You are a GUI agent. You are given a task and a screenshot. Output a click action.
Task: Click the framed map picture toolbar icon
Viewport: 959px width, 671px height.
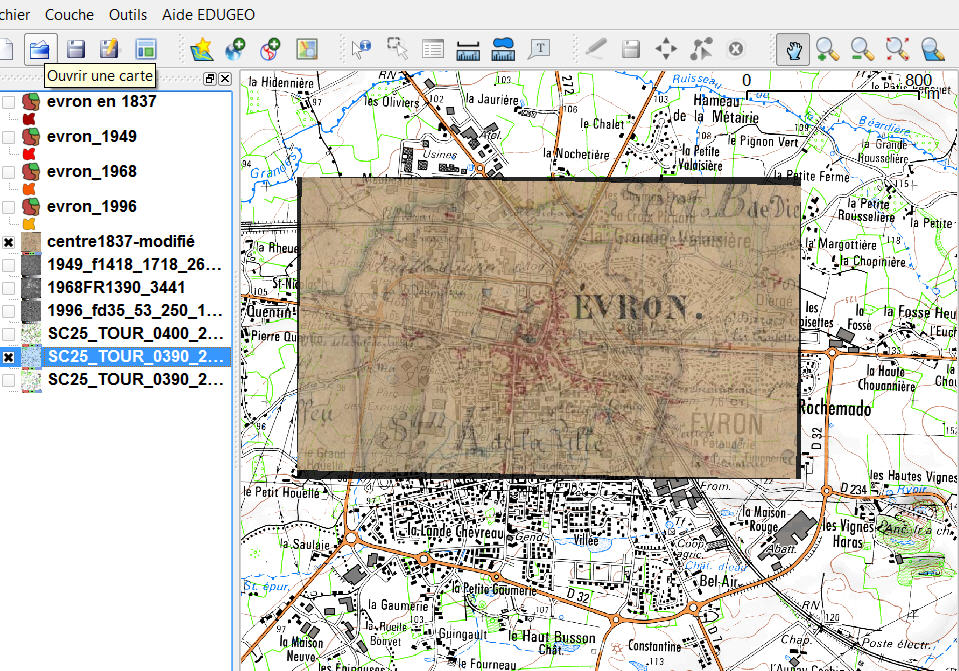coord(306,48)
